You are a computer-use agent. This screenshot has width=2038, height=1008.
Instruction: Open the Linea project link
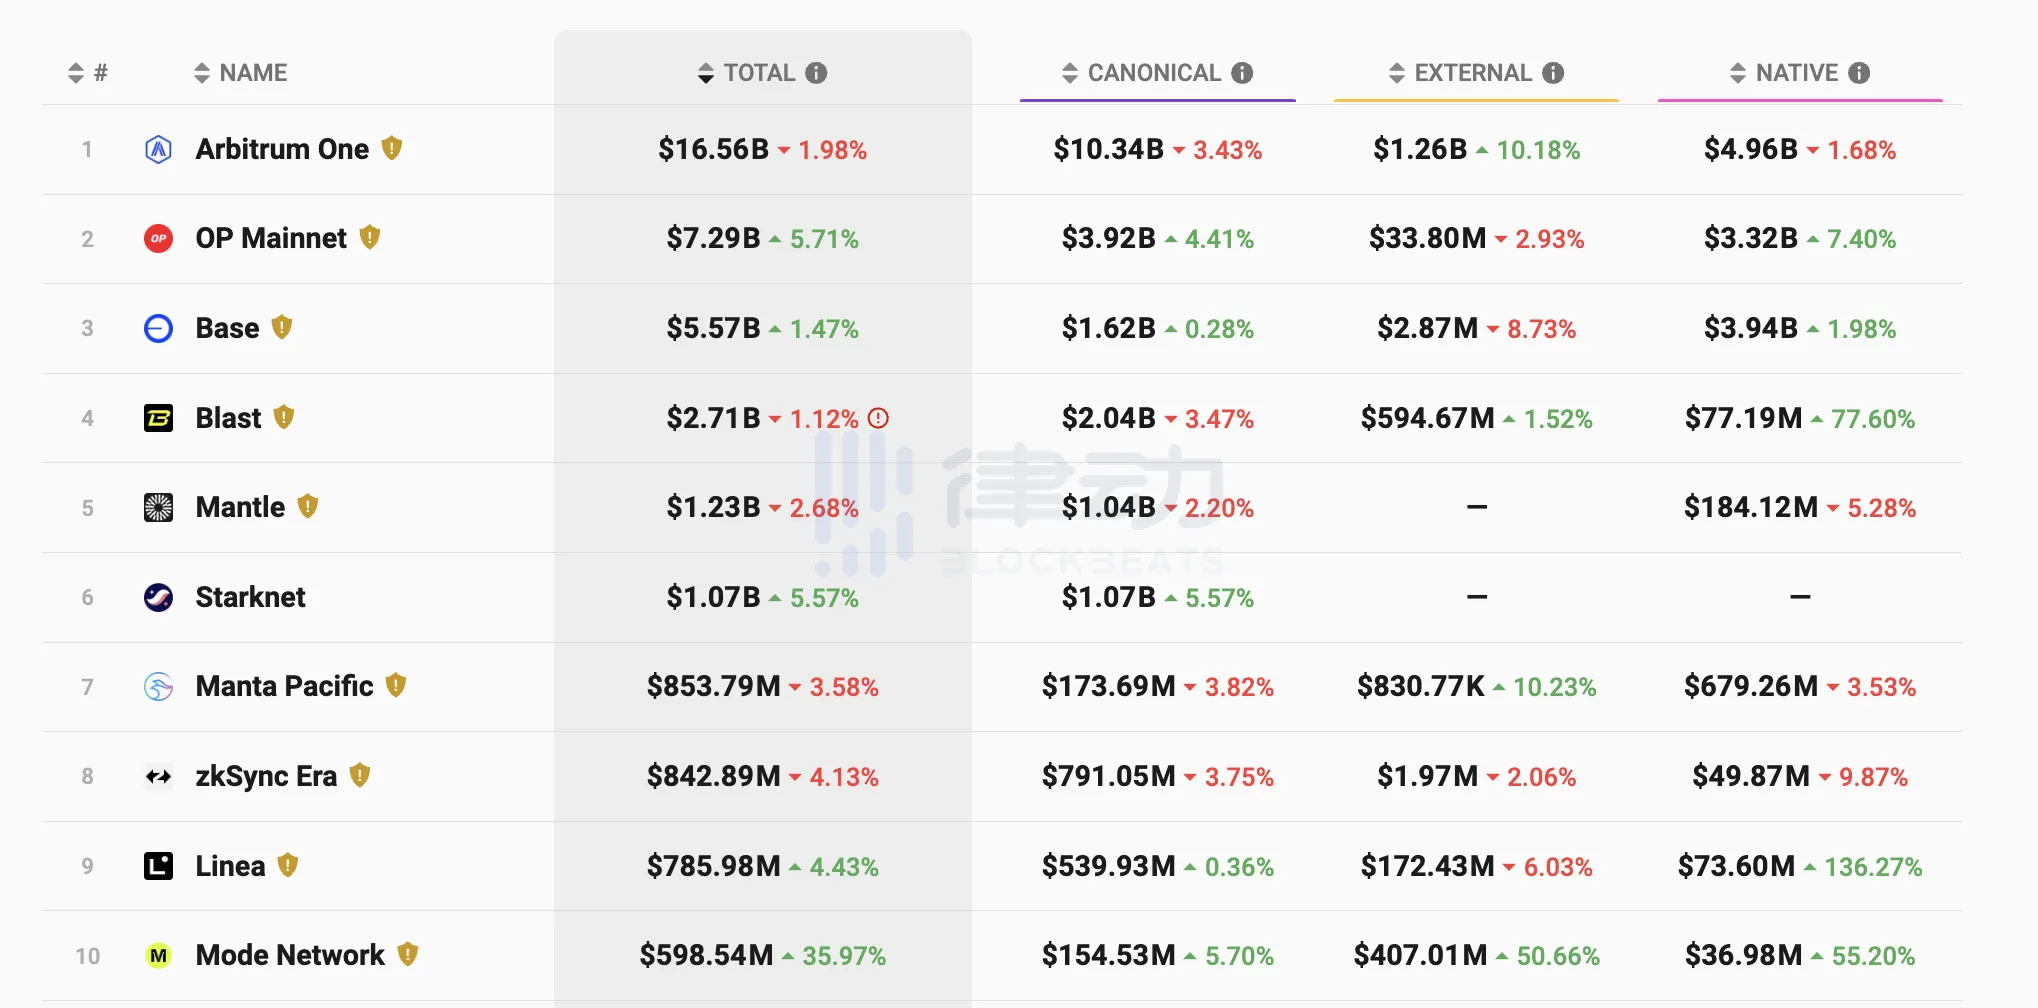point(230,866)
